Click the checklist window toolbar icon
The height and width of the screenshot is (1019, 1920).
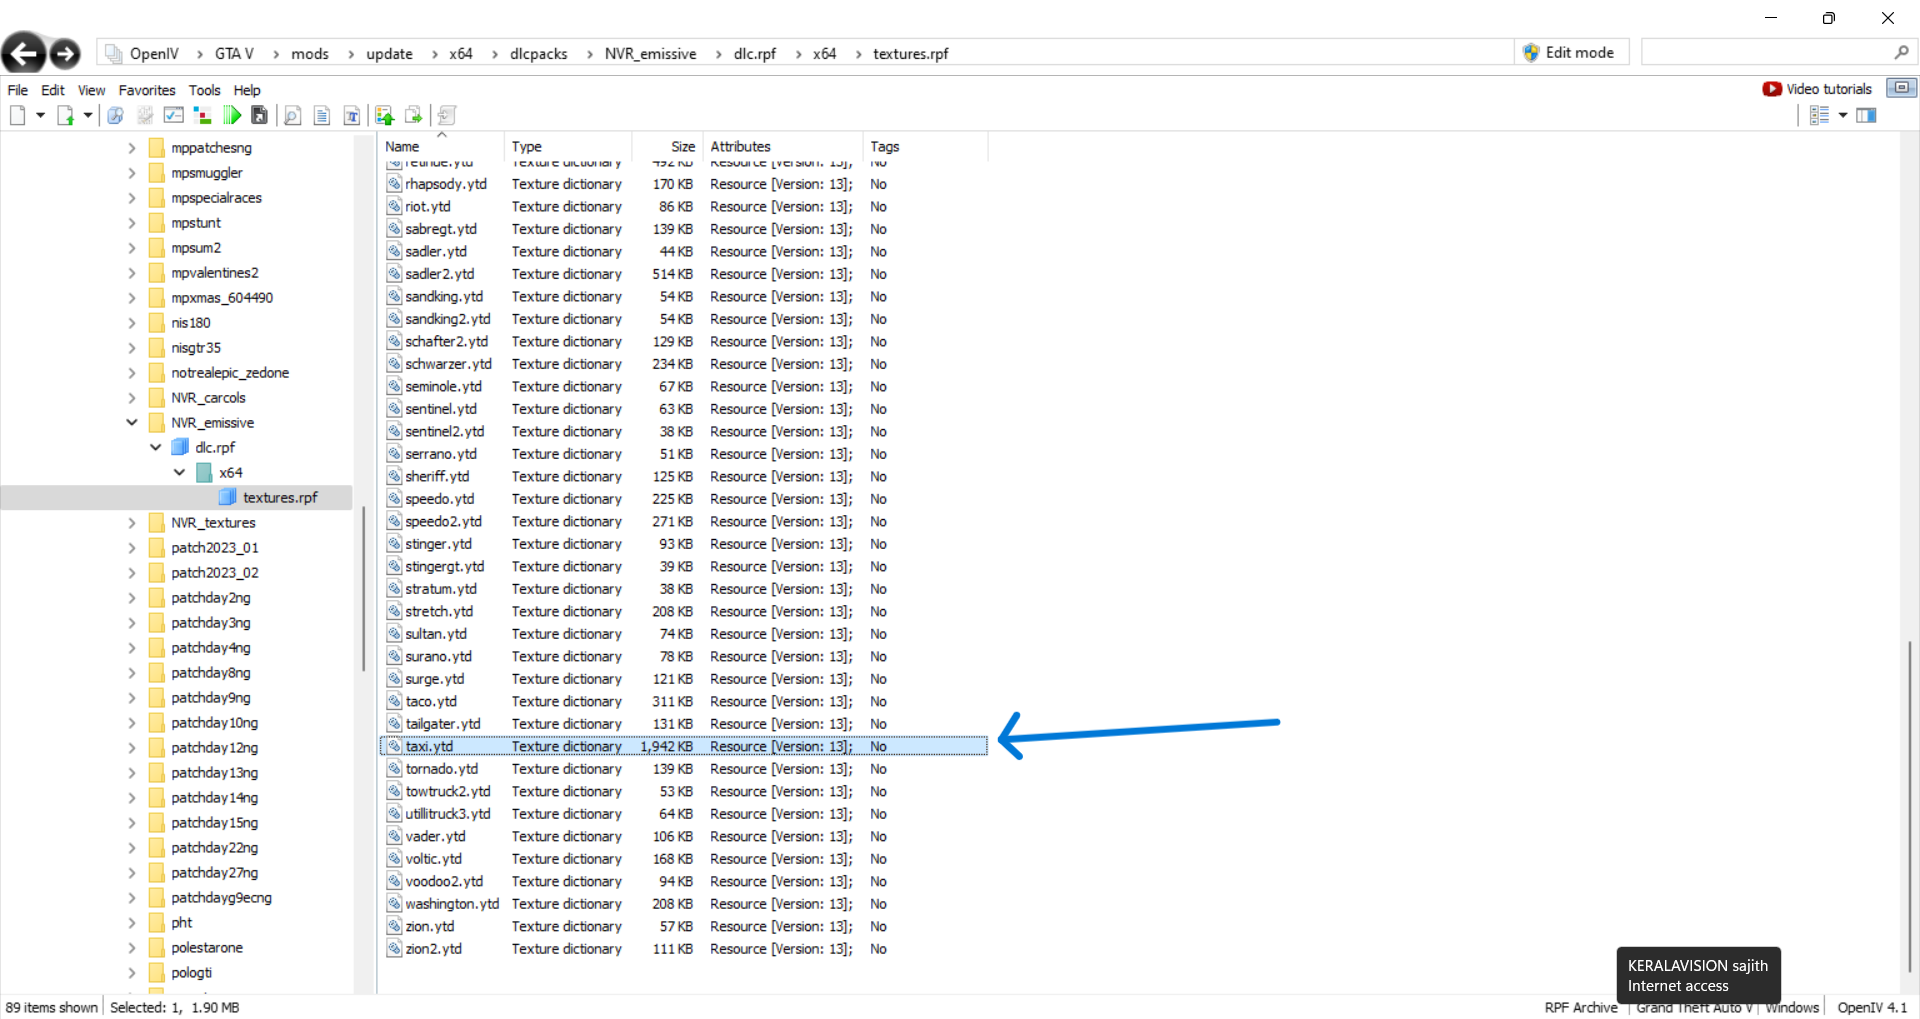(x=173, y=116)
